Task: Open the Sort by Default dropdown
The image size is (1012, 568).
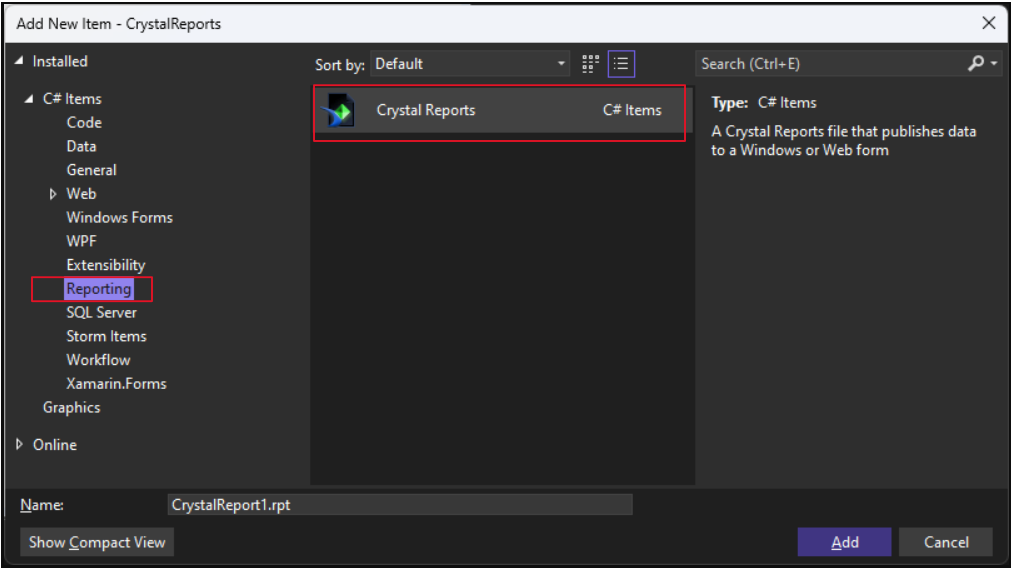Action: [470, 64]
